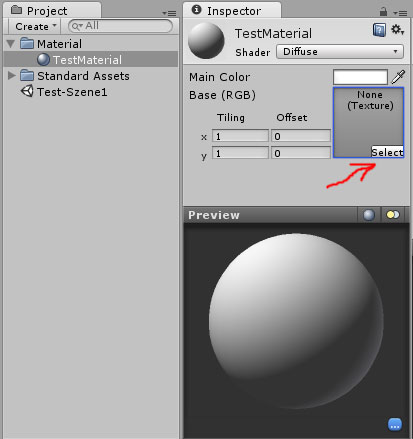Toggle the Inspector lock icon
Image resolution: width=413 pixels, height=439 pixels.
(x=383, y=12)
